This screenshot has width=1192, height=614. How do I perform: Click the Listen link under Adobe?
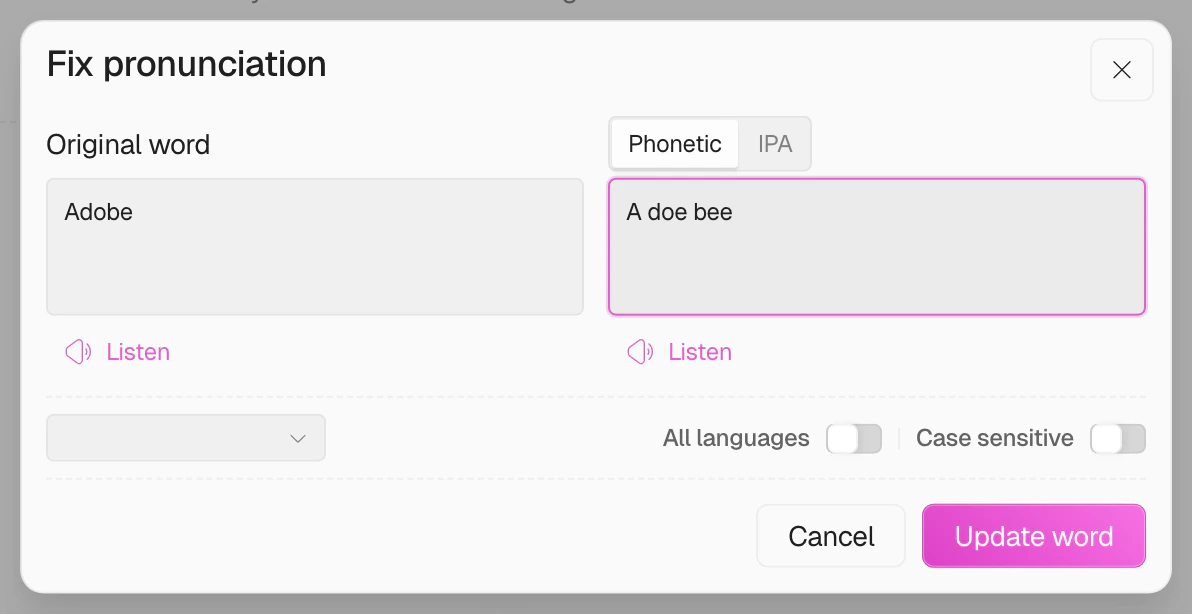tap(137, 351)
